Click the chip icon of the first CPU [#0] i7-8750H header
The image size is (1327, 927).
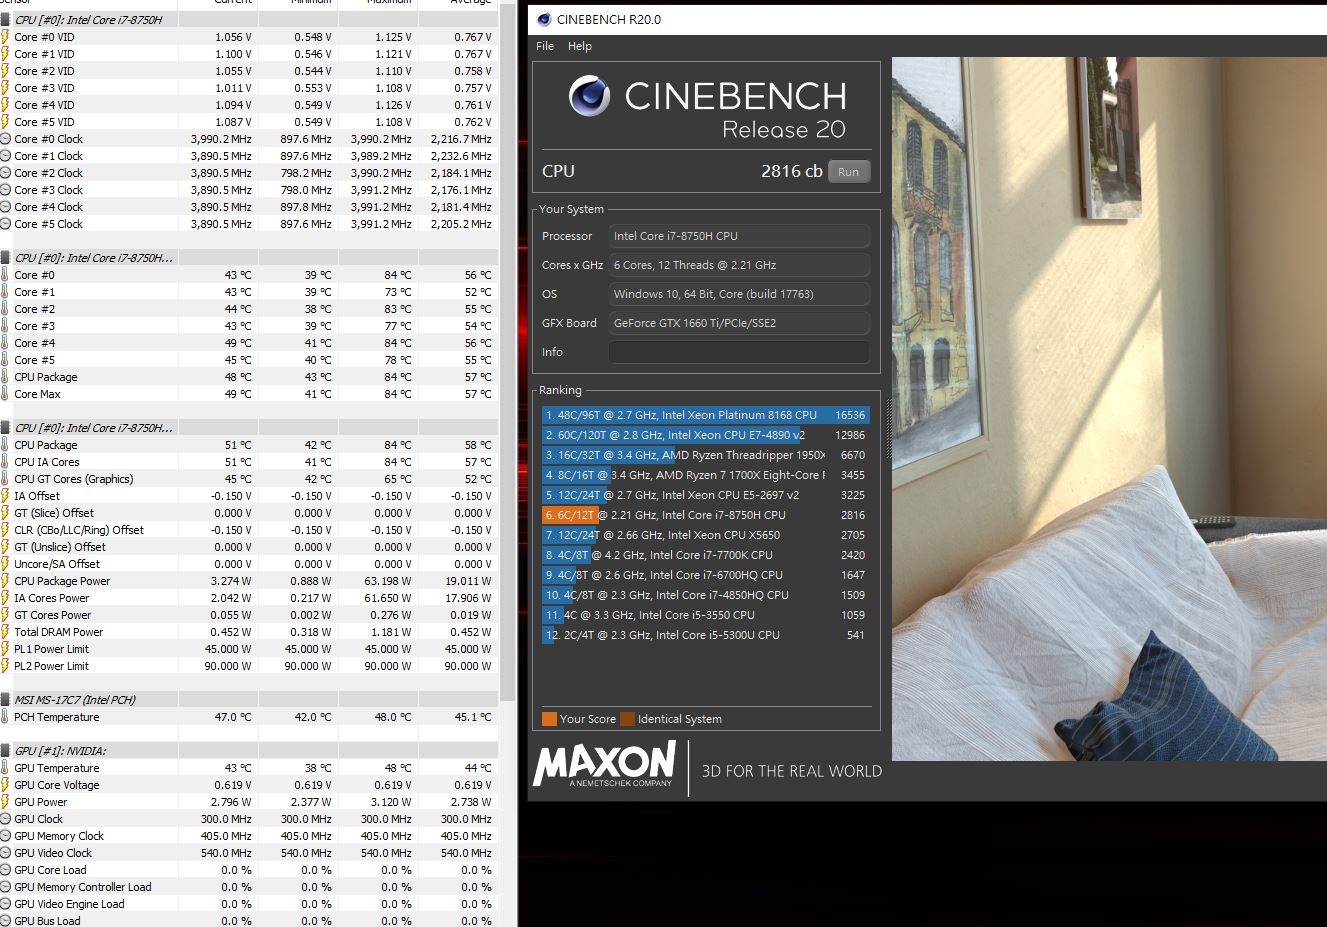pos(5,20)
